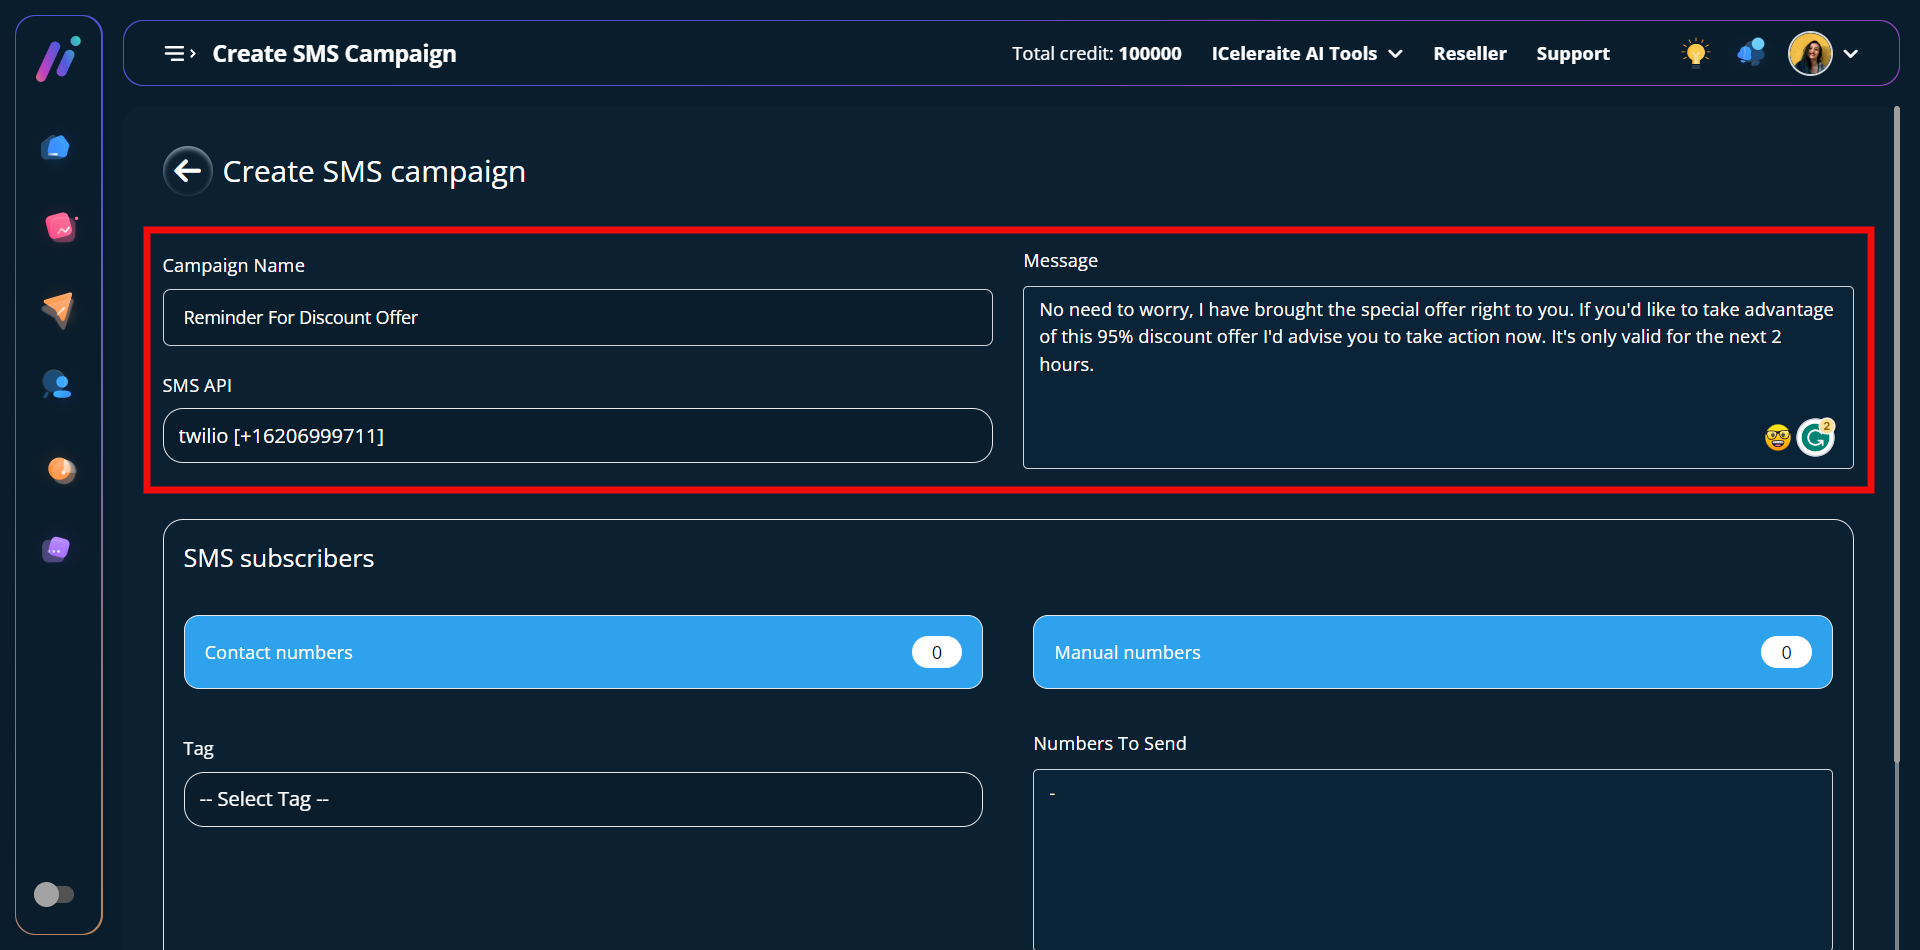Expand the profile menu chevron
The height and width of the screenshot is (950, 1920).
click(1851, 54)
